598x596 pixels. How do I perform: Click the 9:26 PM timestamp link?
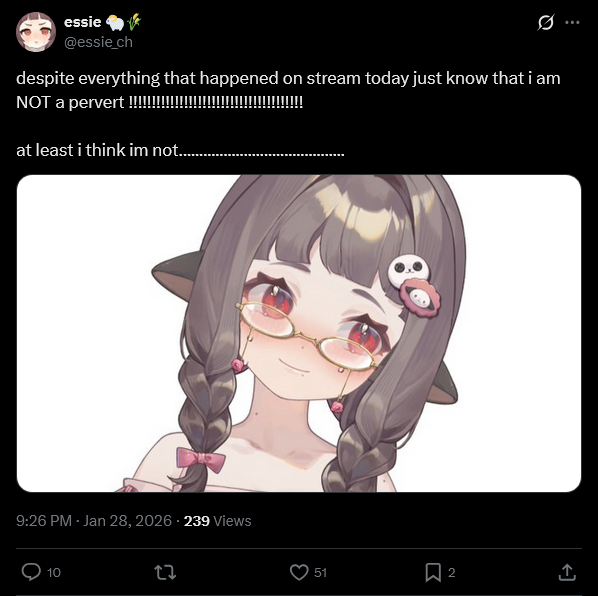point(94,521)
